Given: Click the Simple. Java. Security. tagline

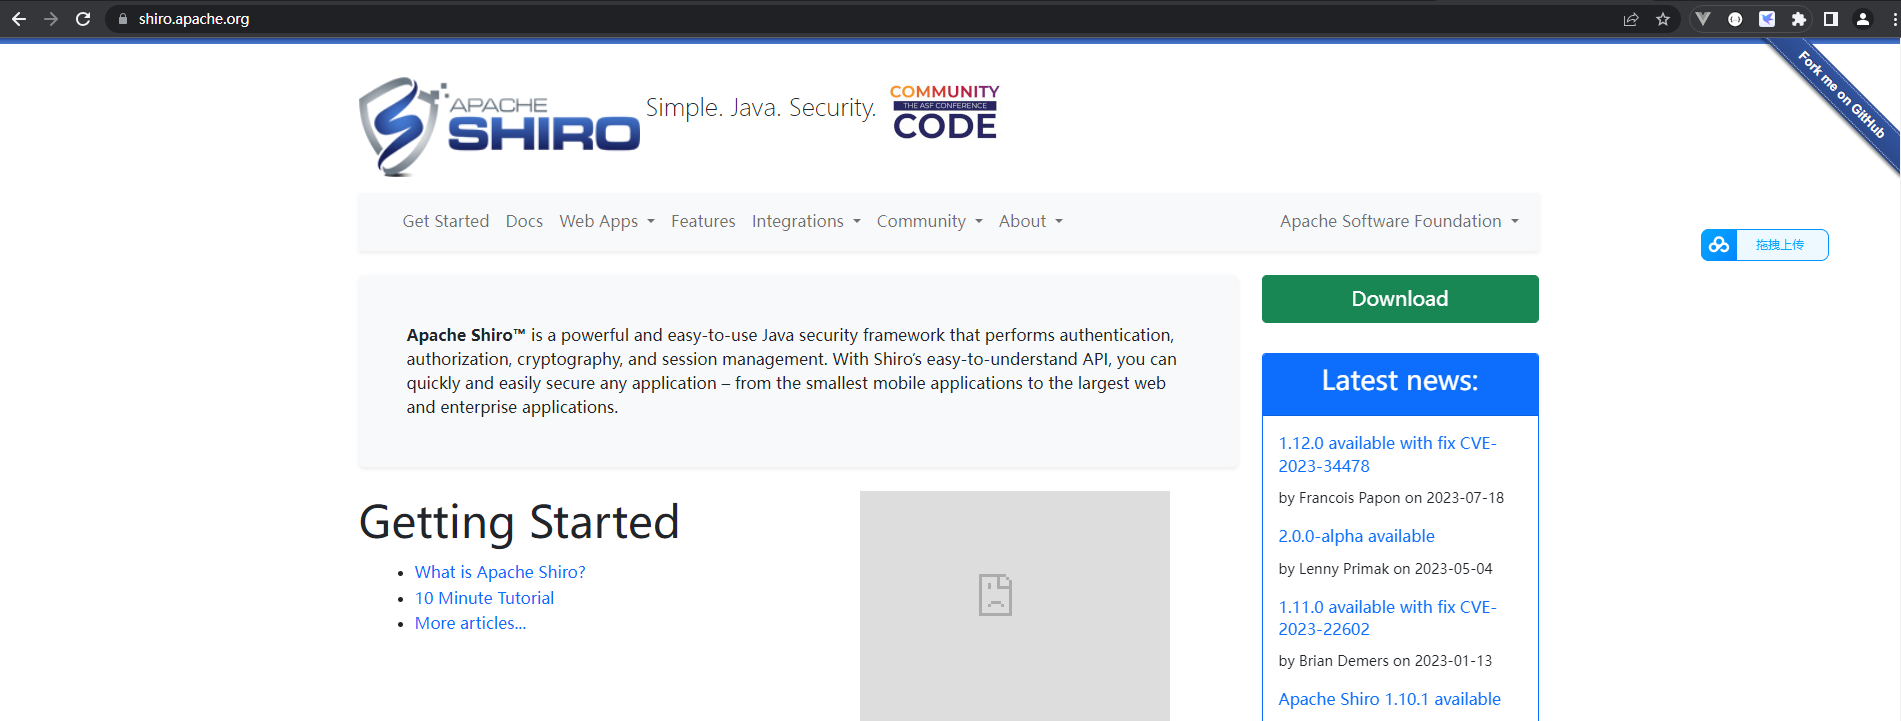Looking at the screenshot, I should pyautogui.click(x=761, y=108).
